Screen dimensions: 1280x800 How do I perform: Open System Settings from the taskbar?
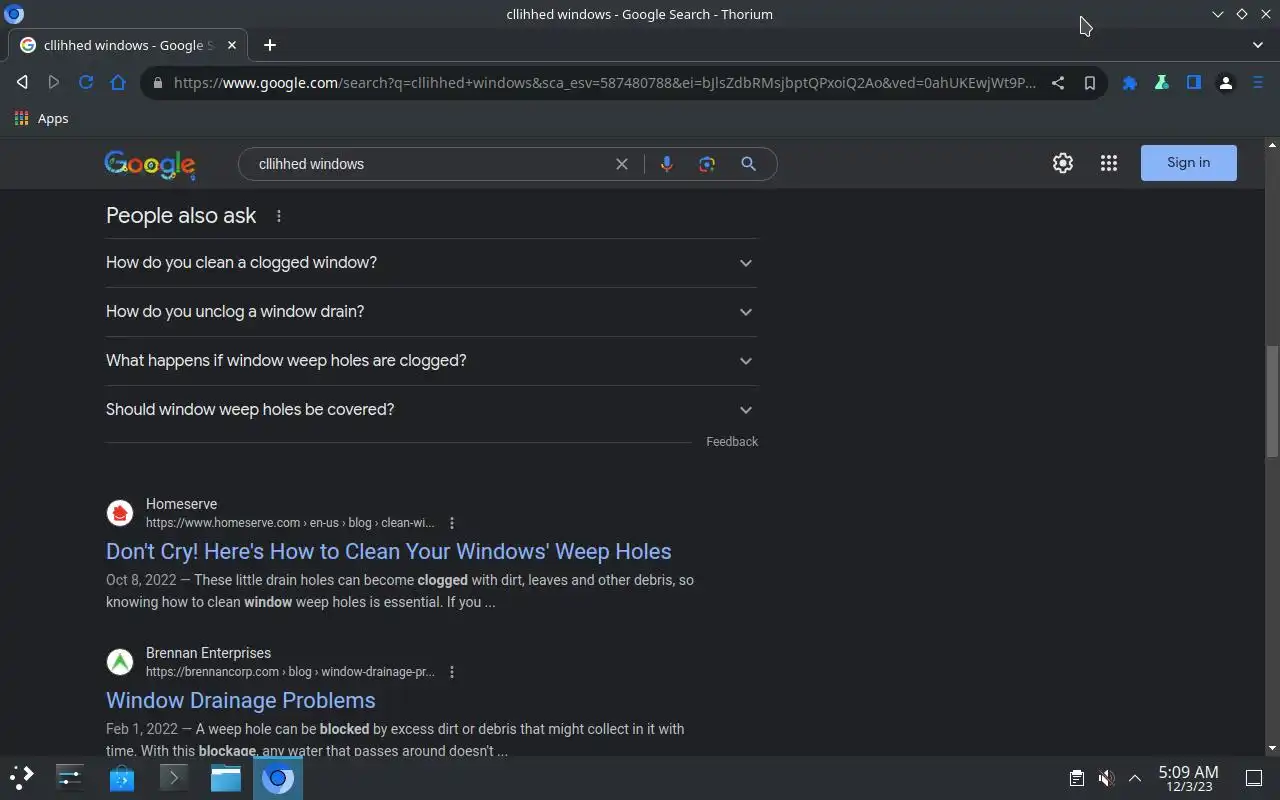pyautogui.click(x=70, y=777)
